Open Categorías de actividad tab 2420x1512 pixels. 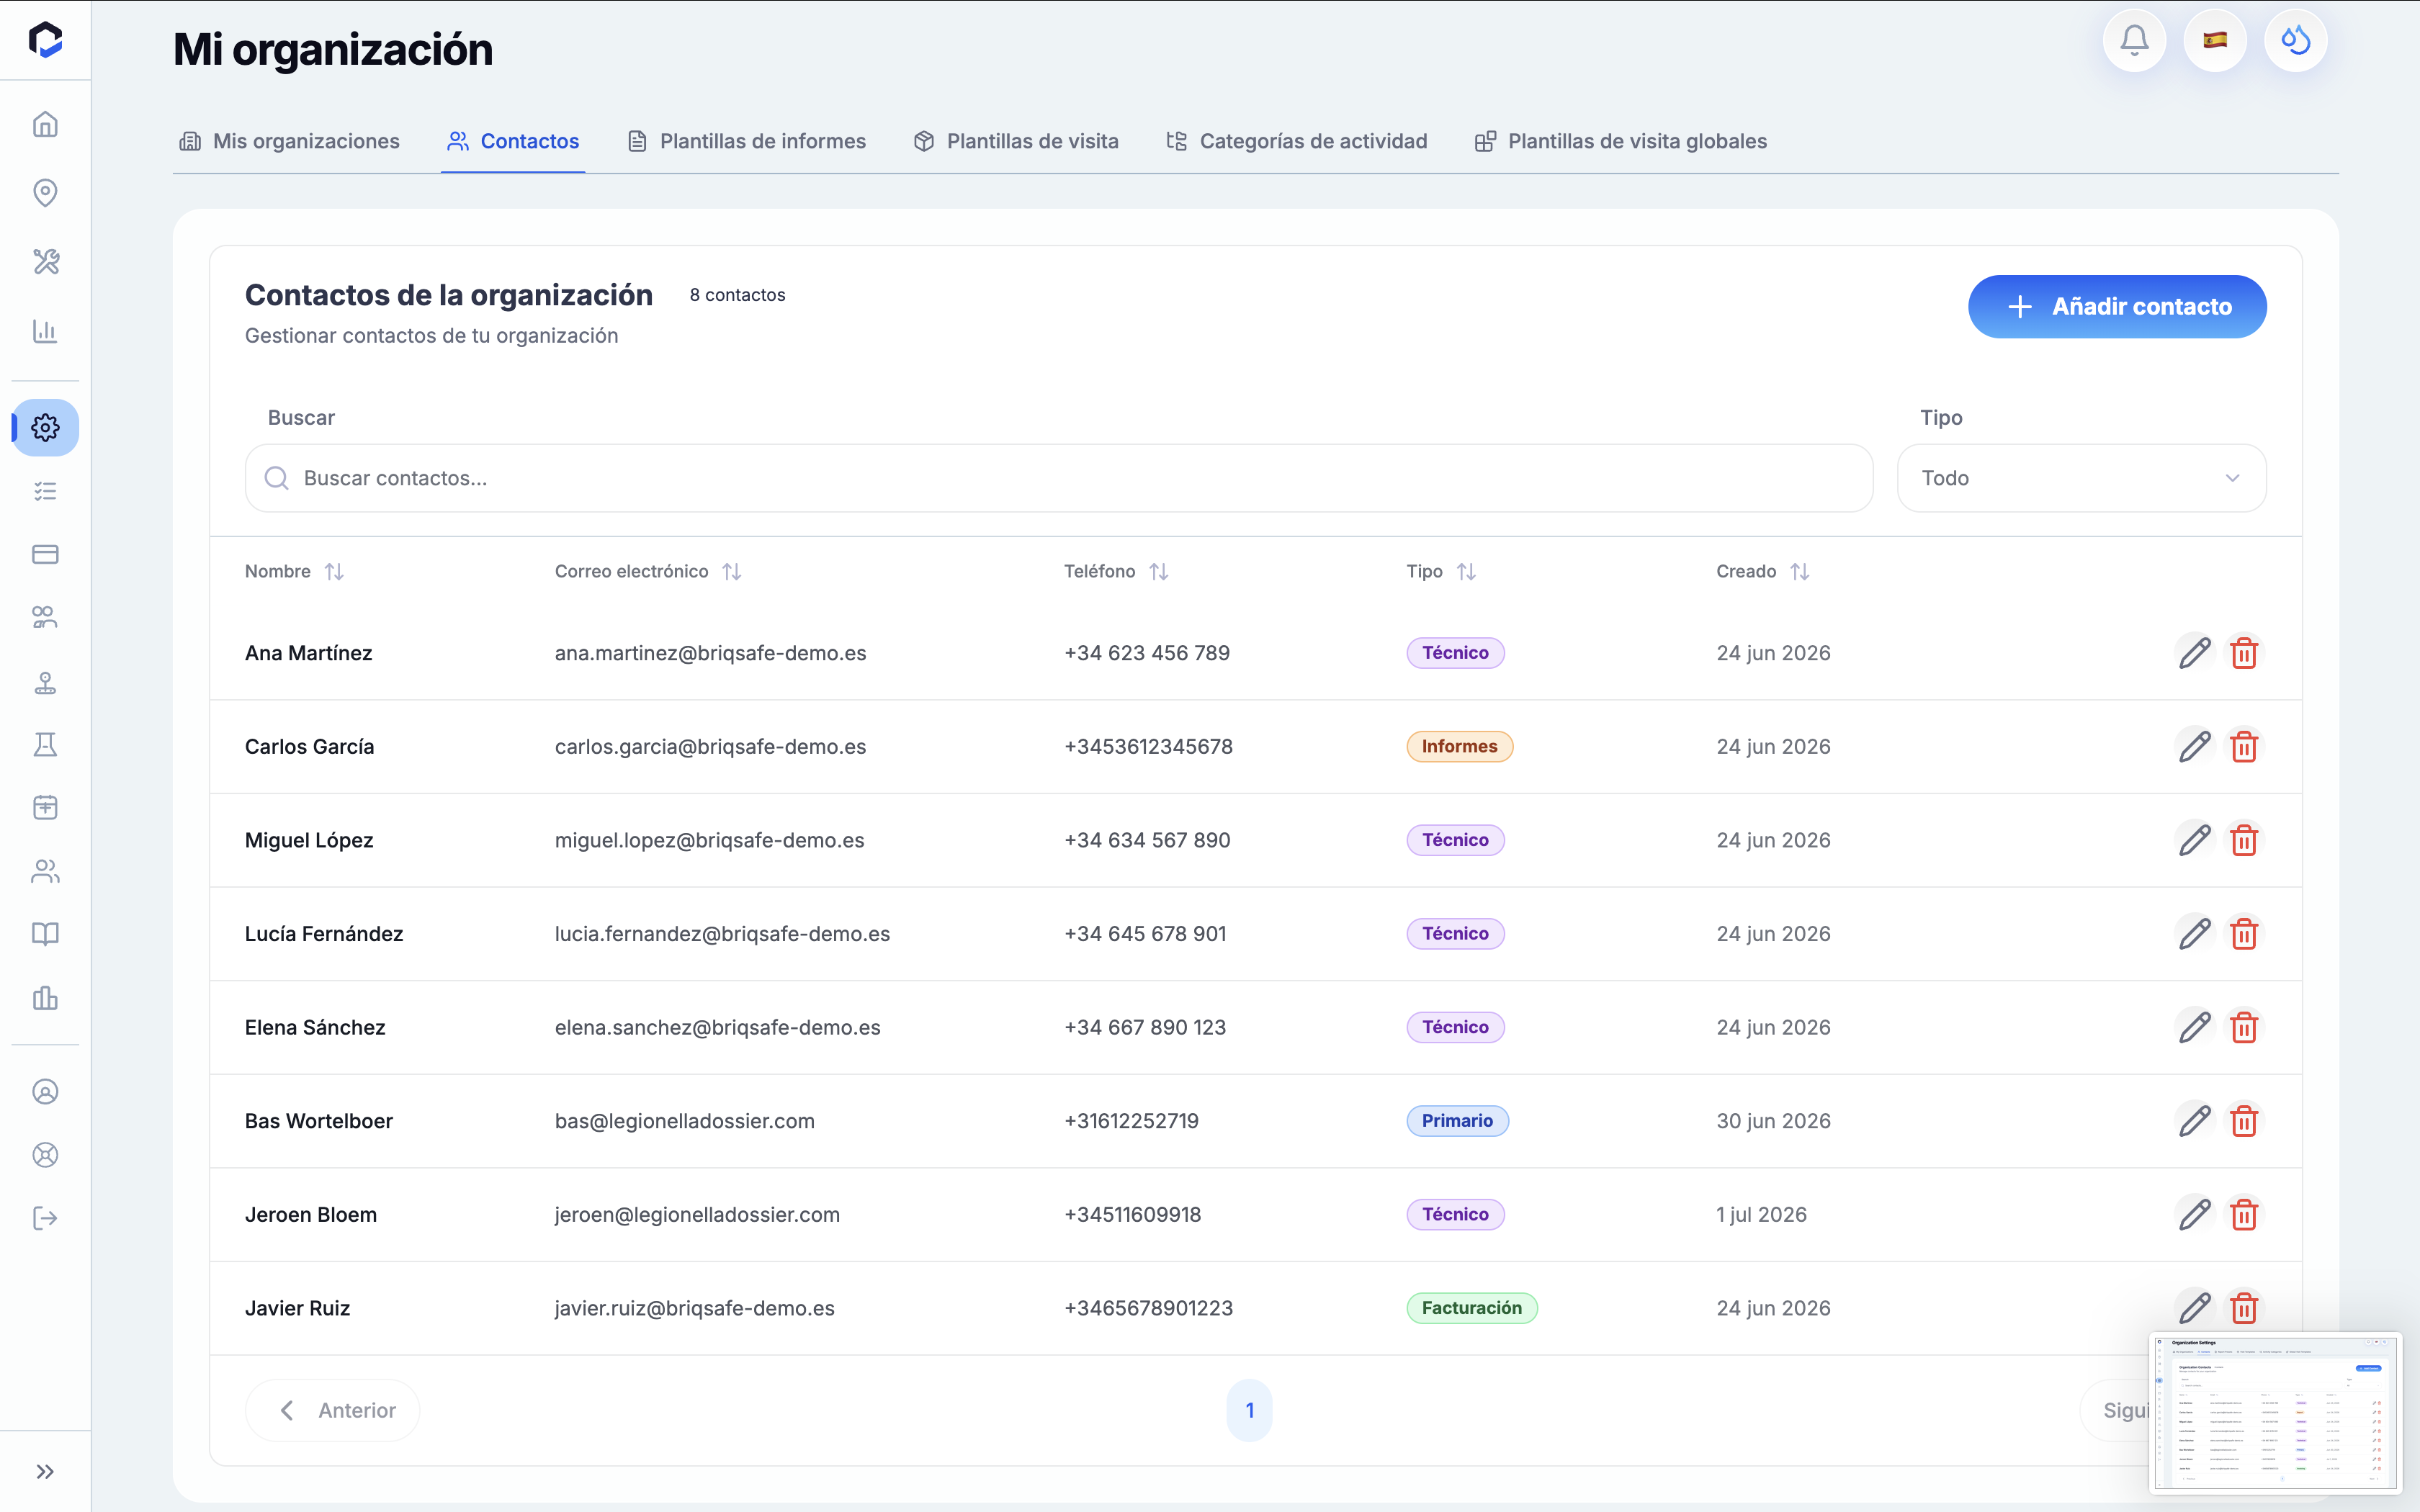tap(1297, 141)
